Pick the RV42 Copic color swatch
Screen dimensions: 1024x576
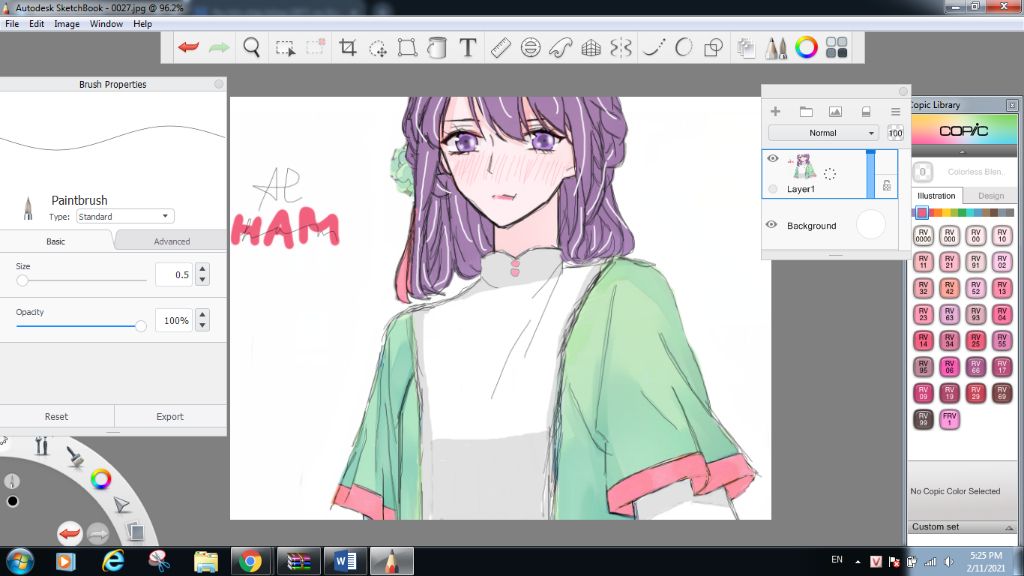[x=950, y=287]
